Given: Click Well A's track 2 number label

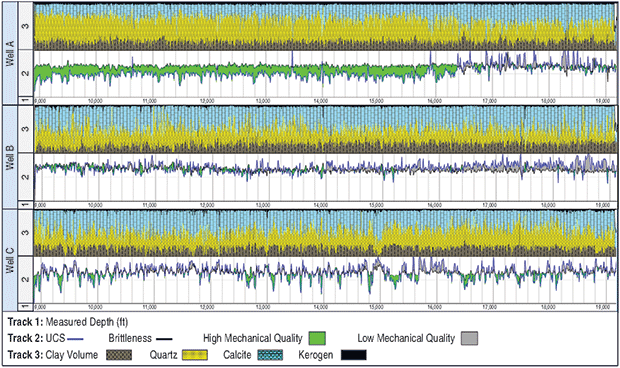Looking at the screenshot, I should click(x=25, y=74).
